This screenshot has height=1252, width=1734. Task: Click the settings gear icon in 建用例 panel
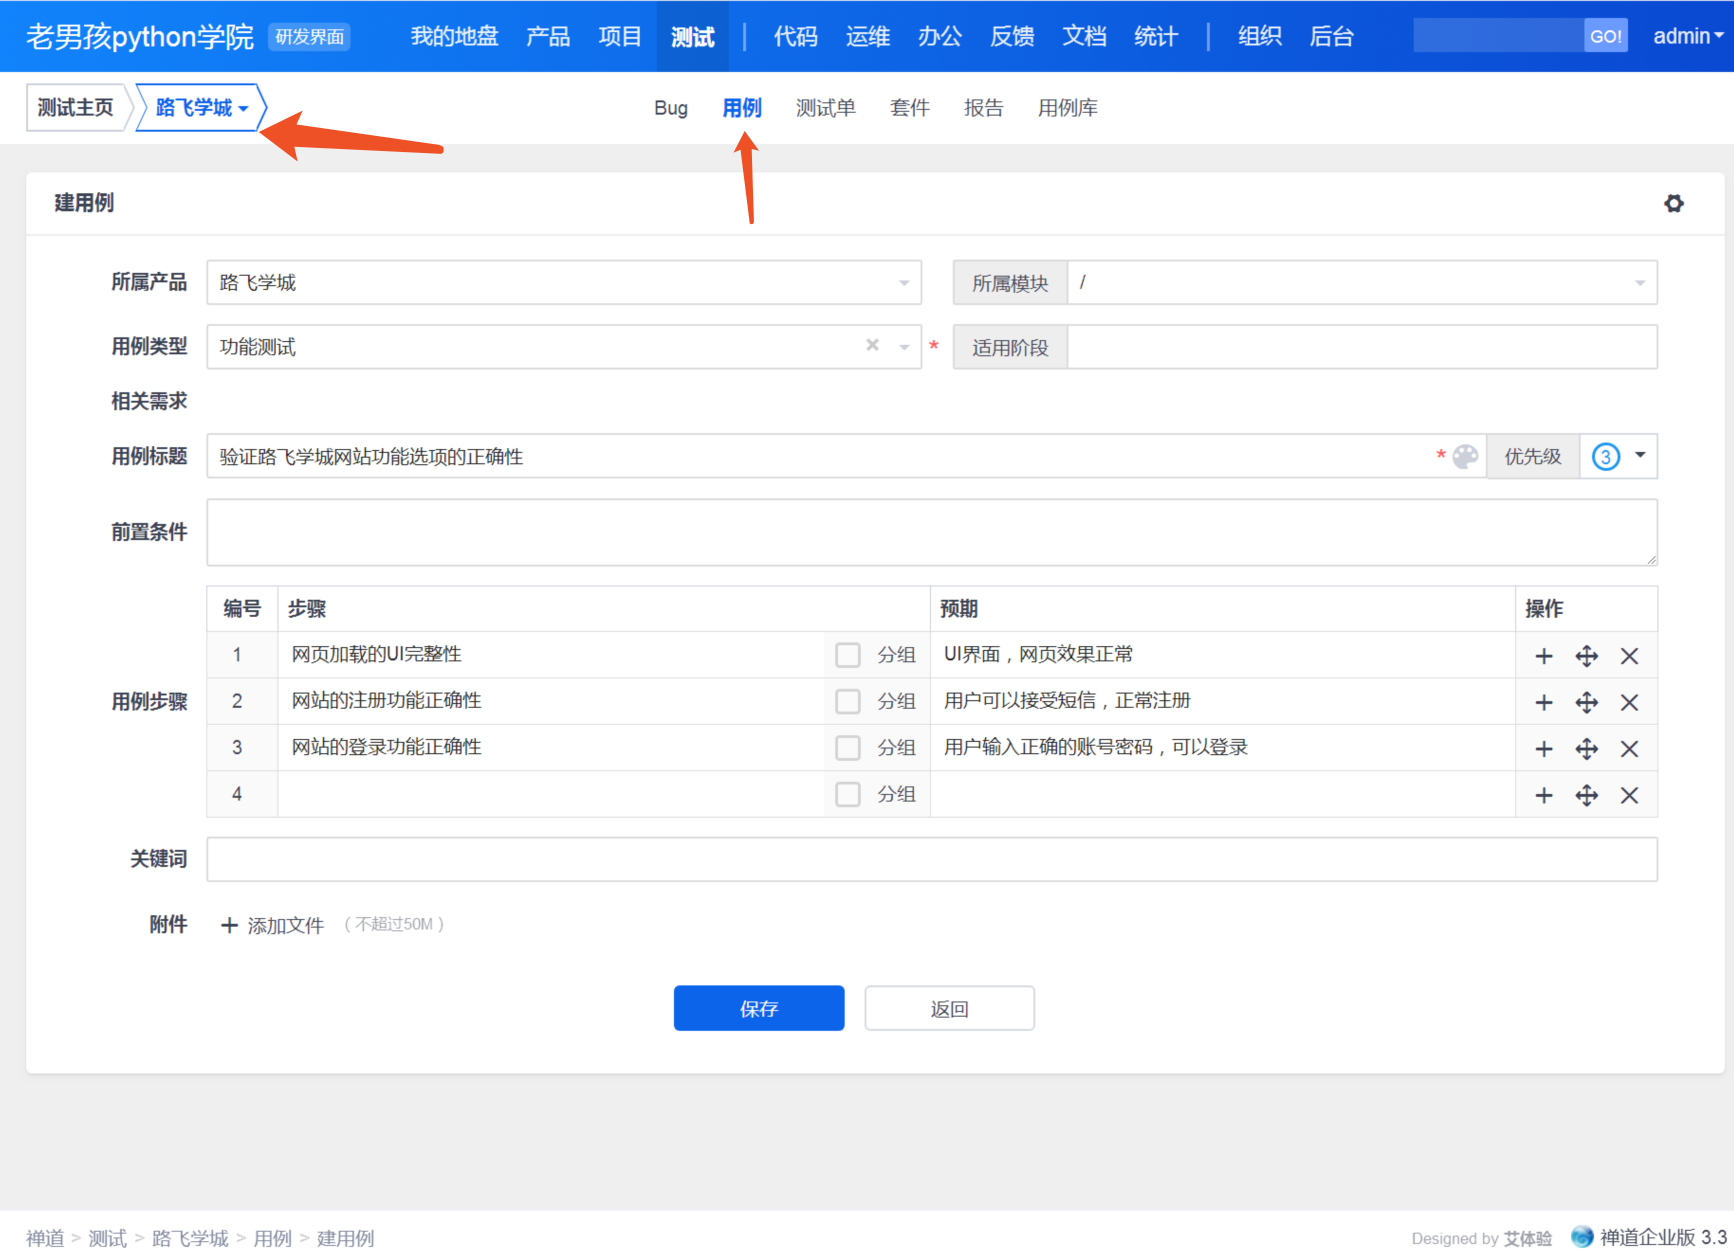[1673, 204]
